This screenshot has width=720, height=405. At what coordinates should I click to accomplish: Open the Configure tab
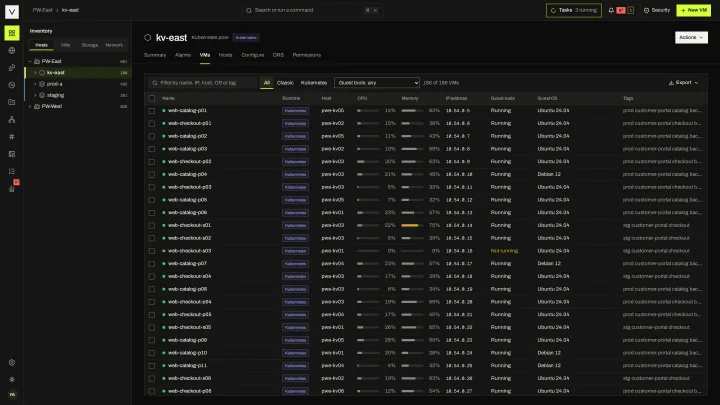pos(253,55)
